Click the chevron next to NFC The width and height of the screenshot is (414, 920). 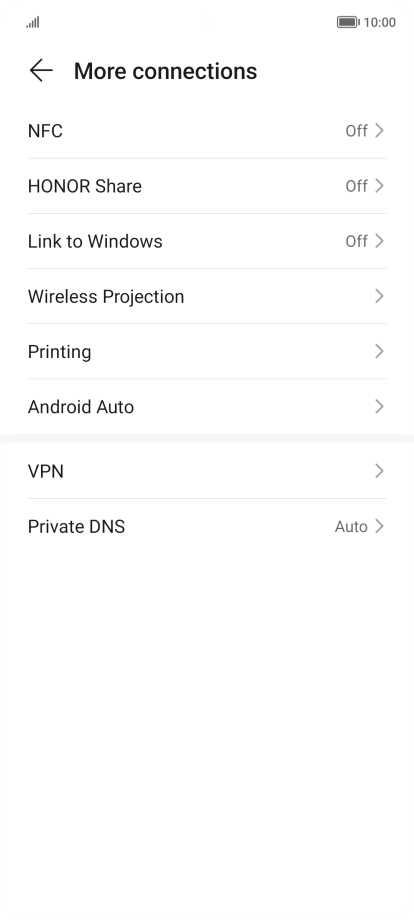[x=379, y=130]
